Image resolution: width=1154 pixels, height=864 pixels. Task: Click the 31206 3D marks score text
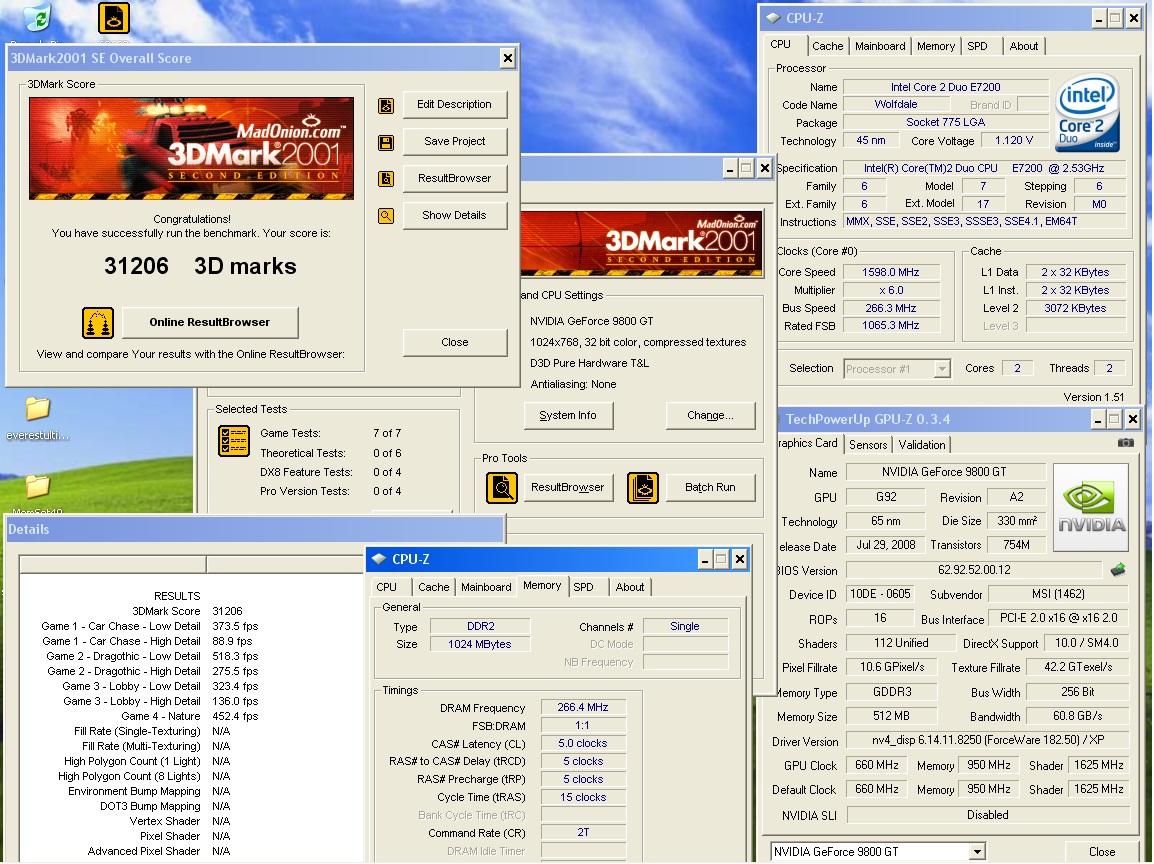point(200,266)
